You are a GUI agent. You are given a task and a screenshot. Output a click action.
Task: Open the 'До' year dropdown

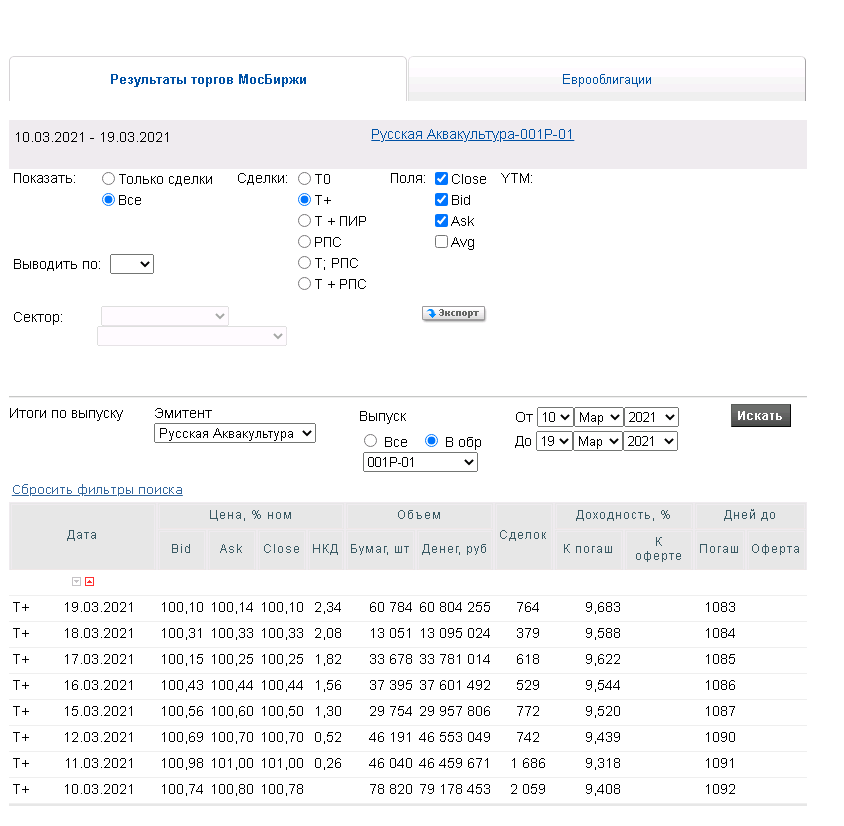coord(650,441)
